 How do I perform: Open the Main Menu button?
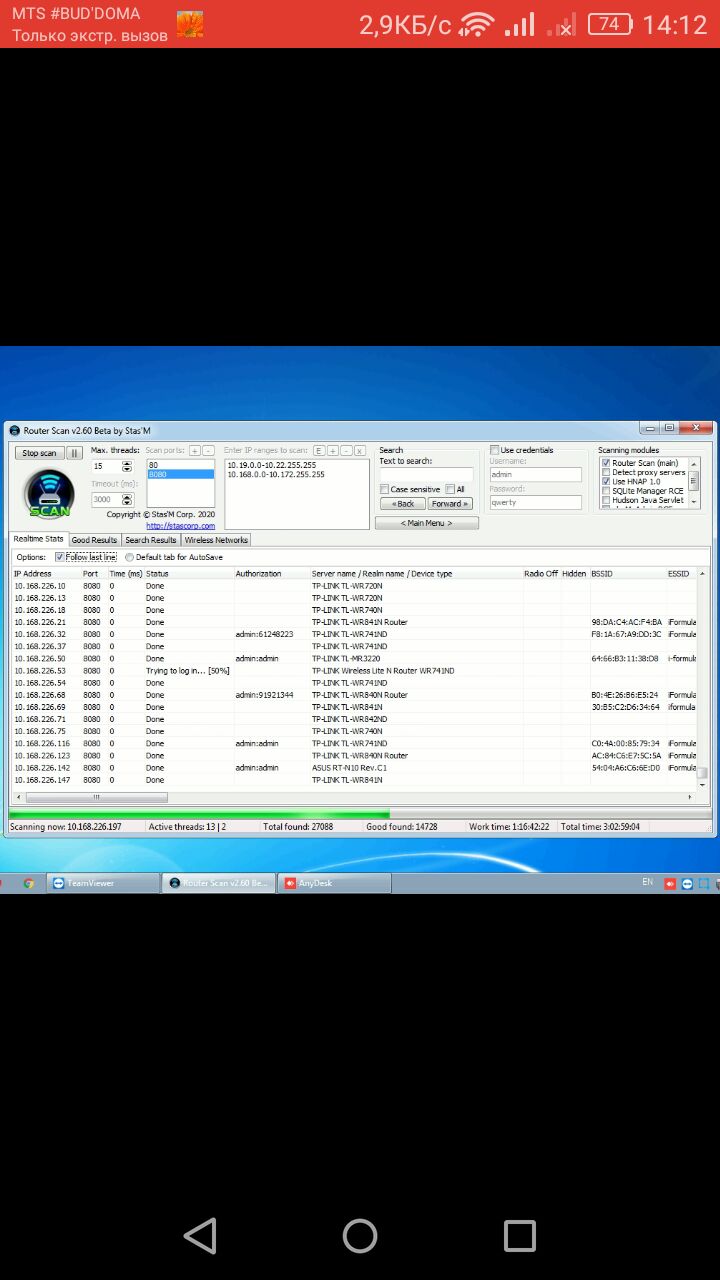click(427, 523)
